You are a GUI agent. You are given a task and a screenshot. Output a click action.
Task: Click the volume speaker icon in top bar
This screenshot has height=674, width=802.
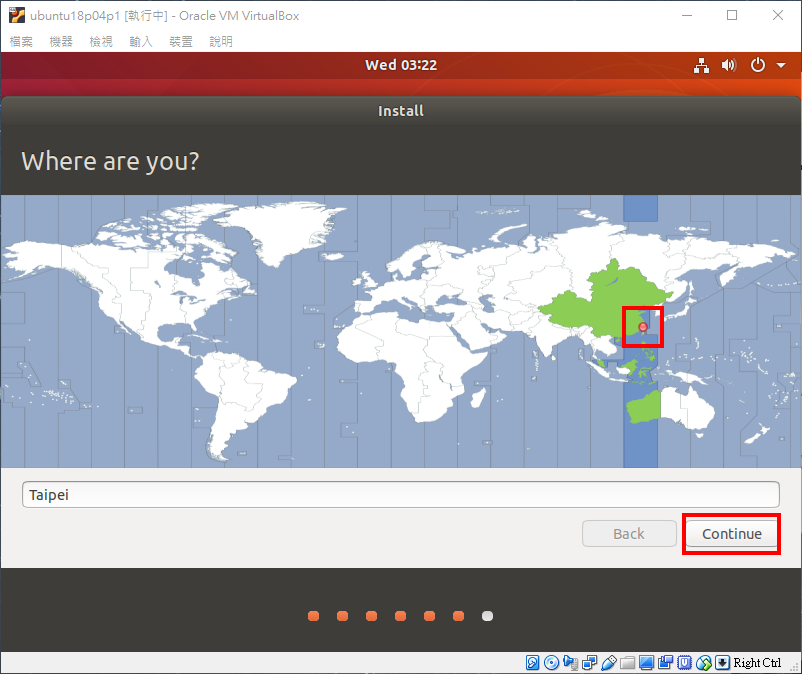[729, 65]
